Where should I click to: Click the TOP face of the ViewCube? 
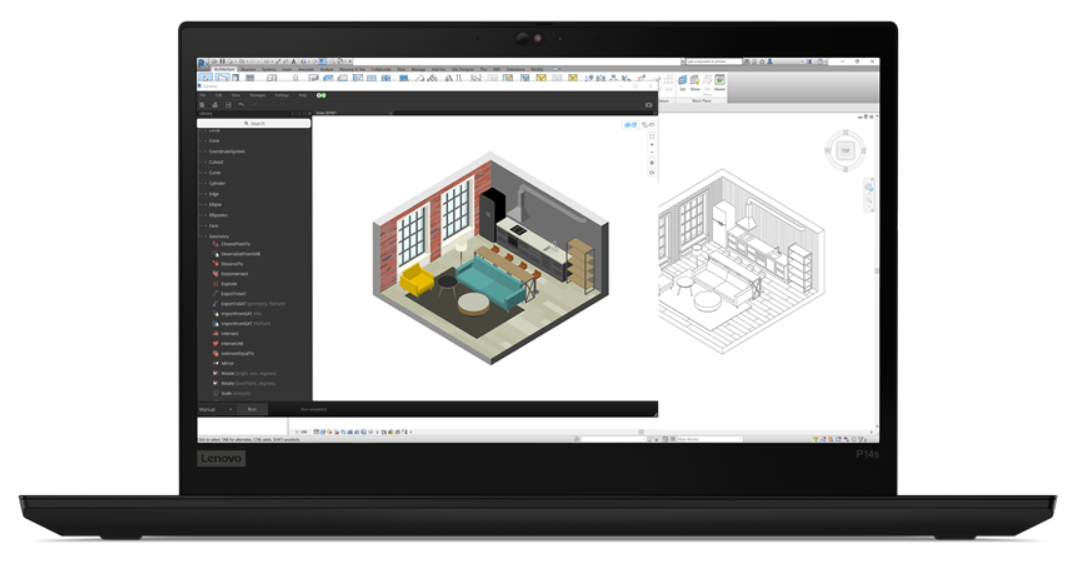click(x=844, y=151)
